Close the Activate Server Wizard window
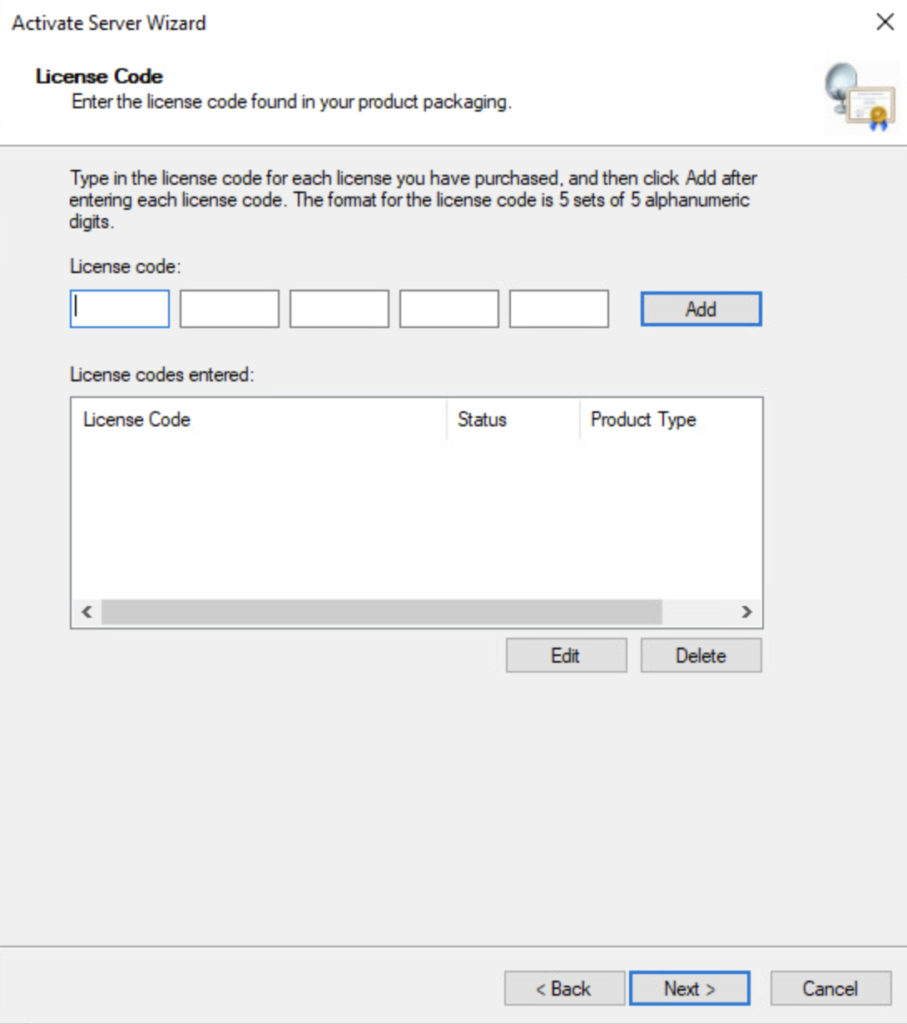The height and width of the screenshot is (1024, 907). [x=884, y=23]
